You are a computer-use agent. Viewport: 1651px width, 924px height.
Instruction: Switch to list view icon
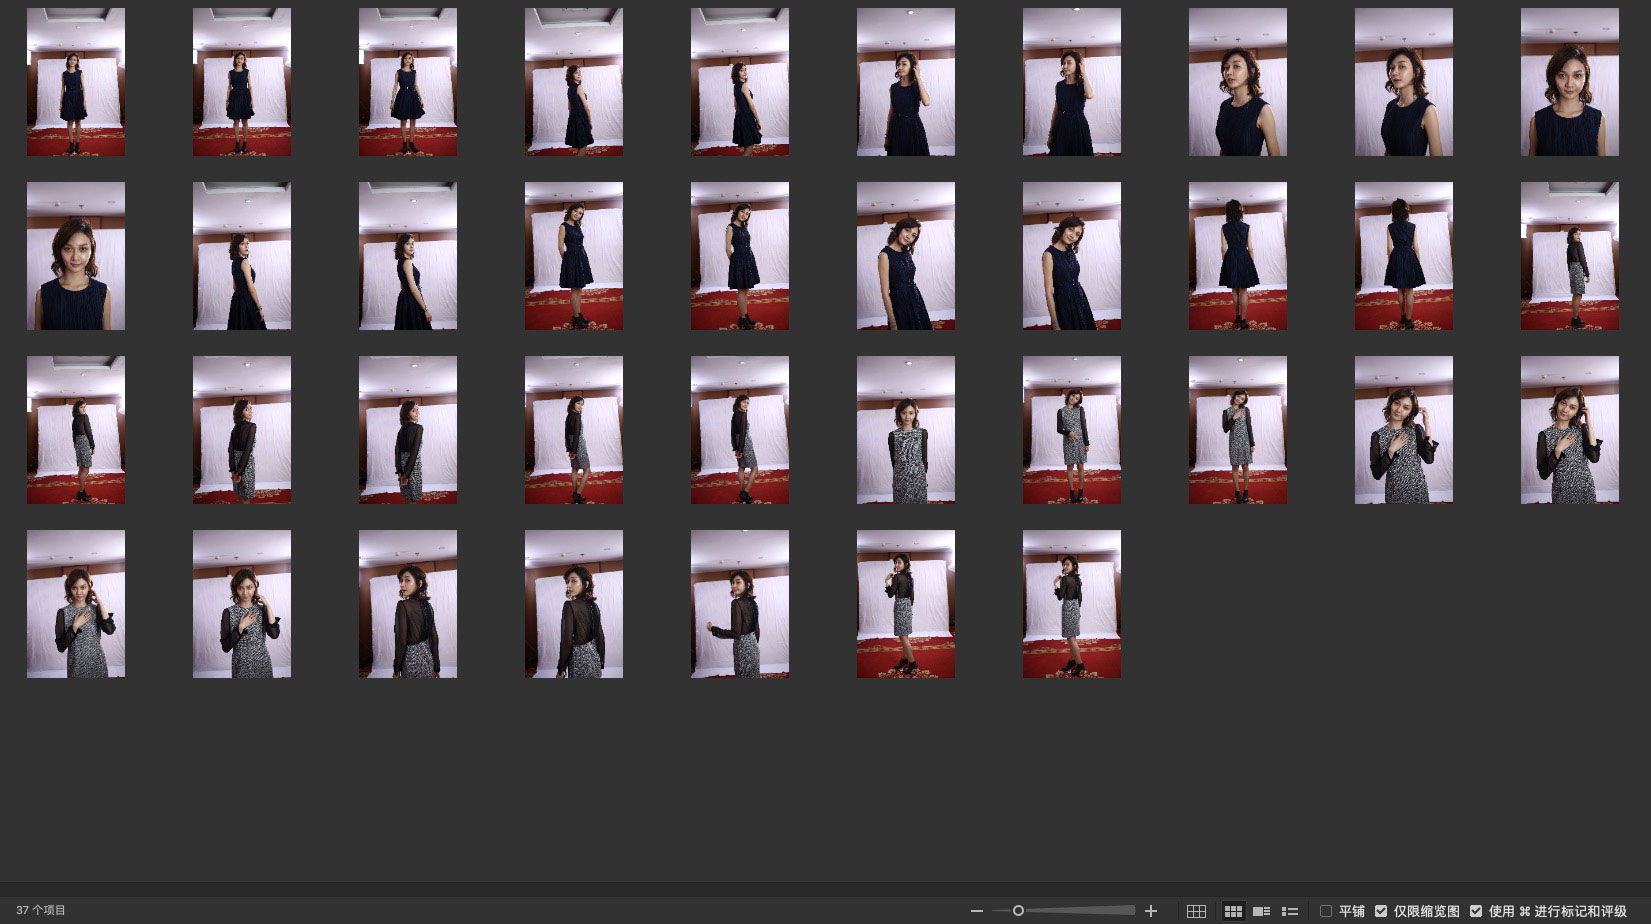point(1290,911)
